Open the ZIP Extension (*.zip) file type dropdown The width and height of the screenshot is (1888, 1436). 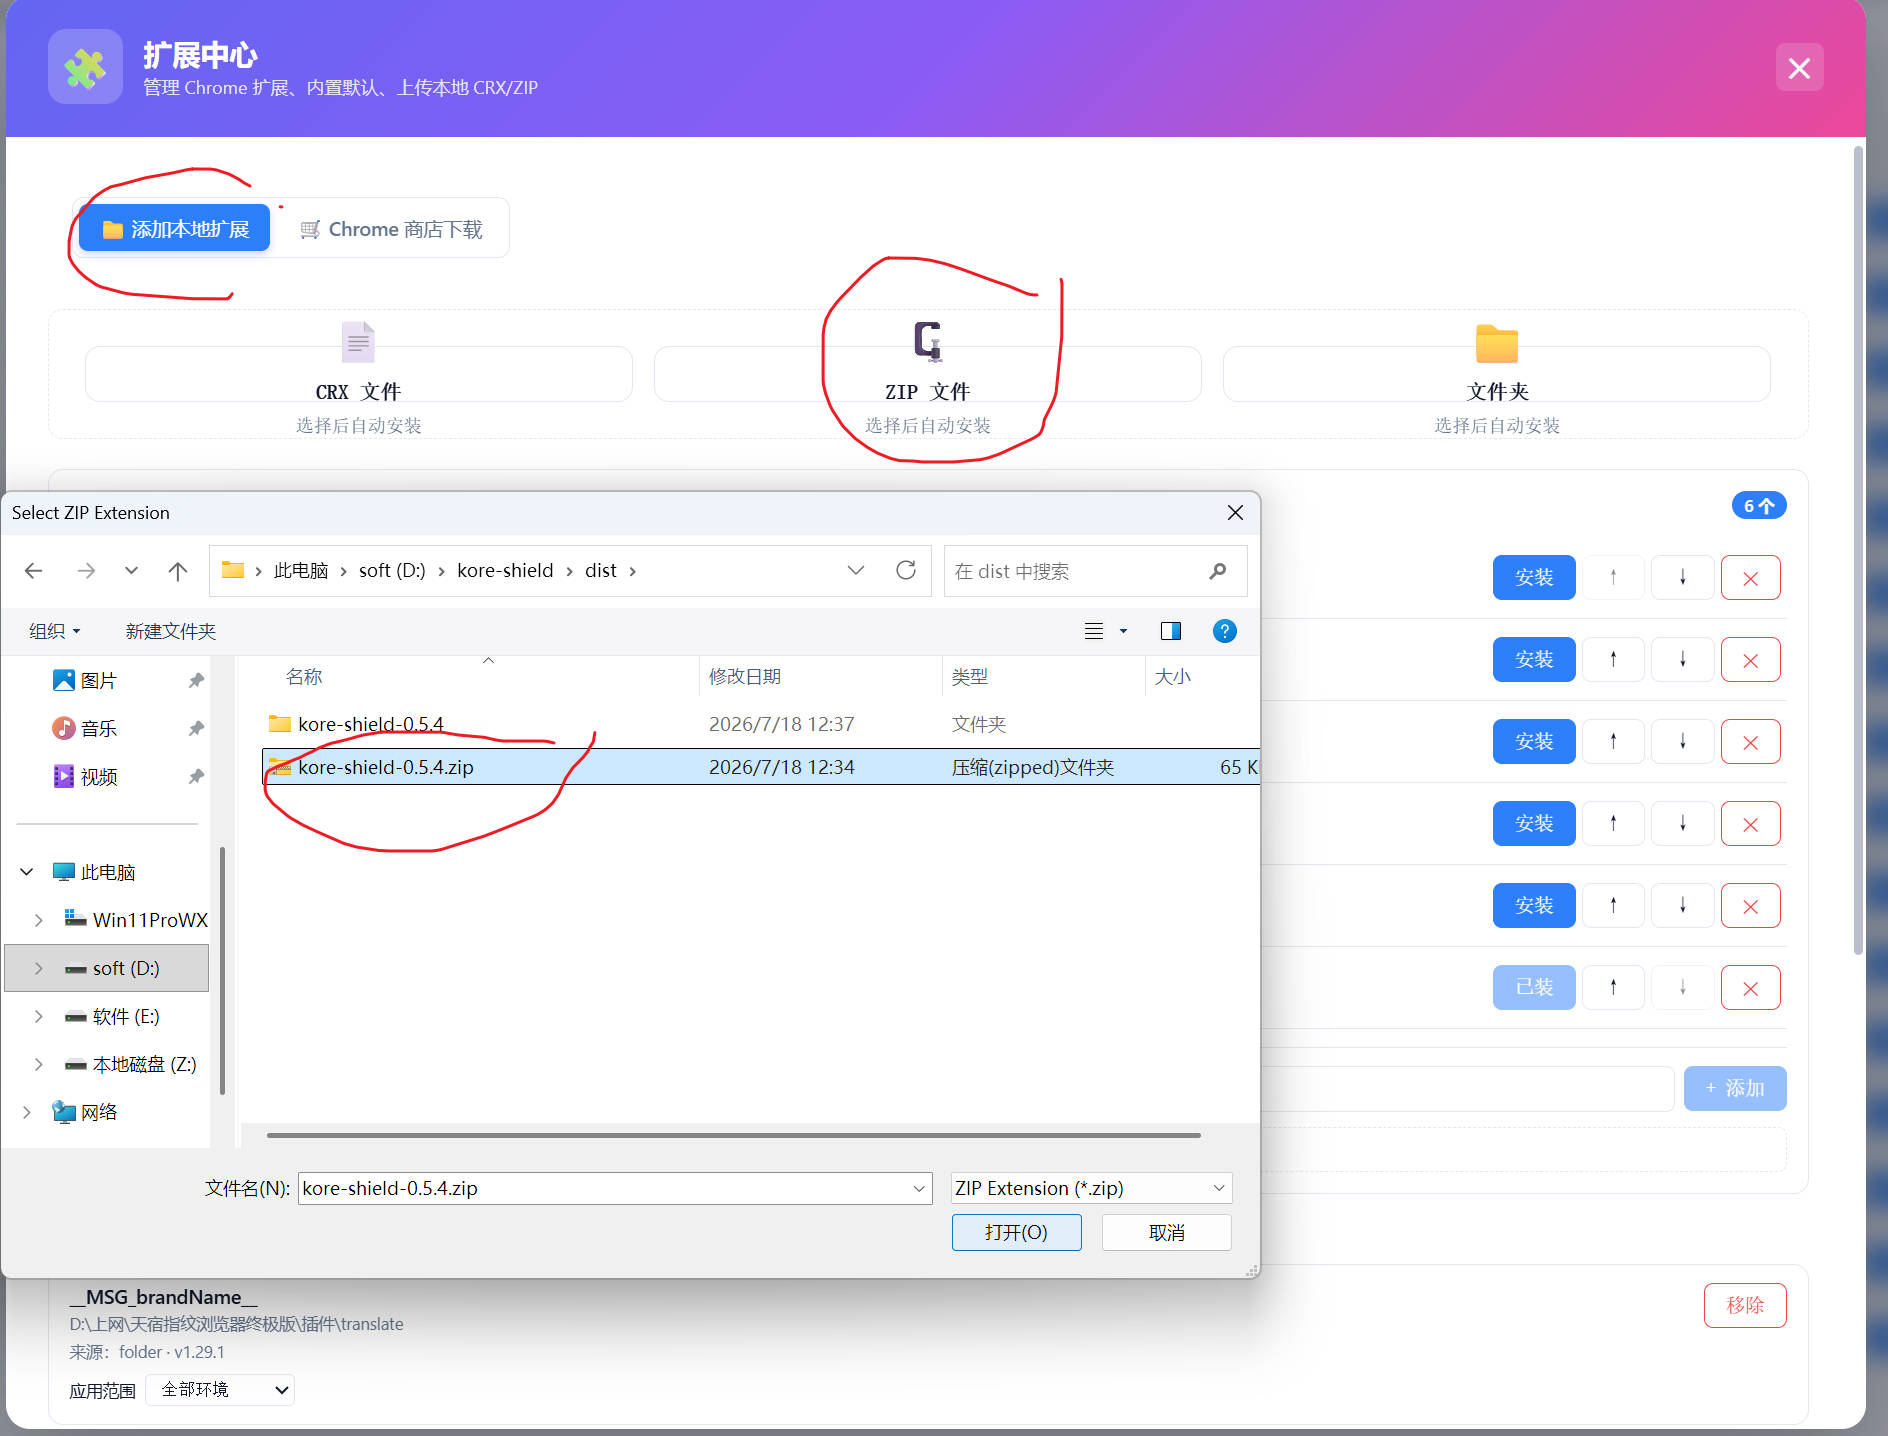pos(1091,1188)
